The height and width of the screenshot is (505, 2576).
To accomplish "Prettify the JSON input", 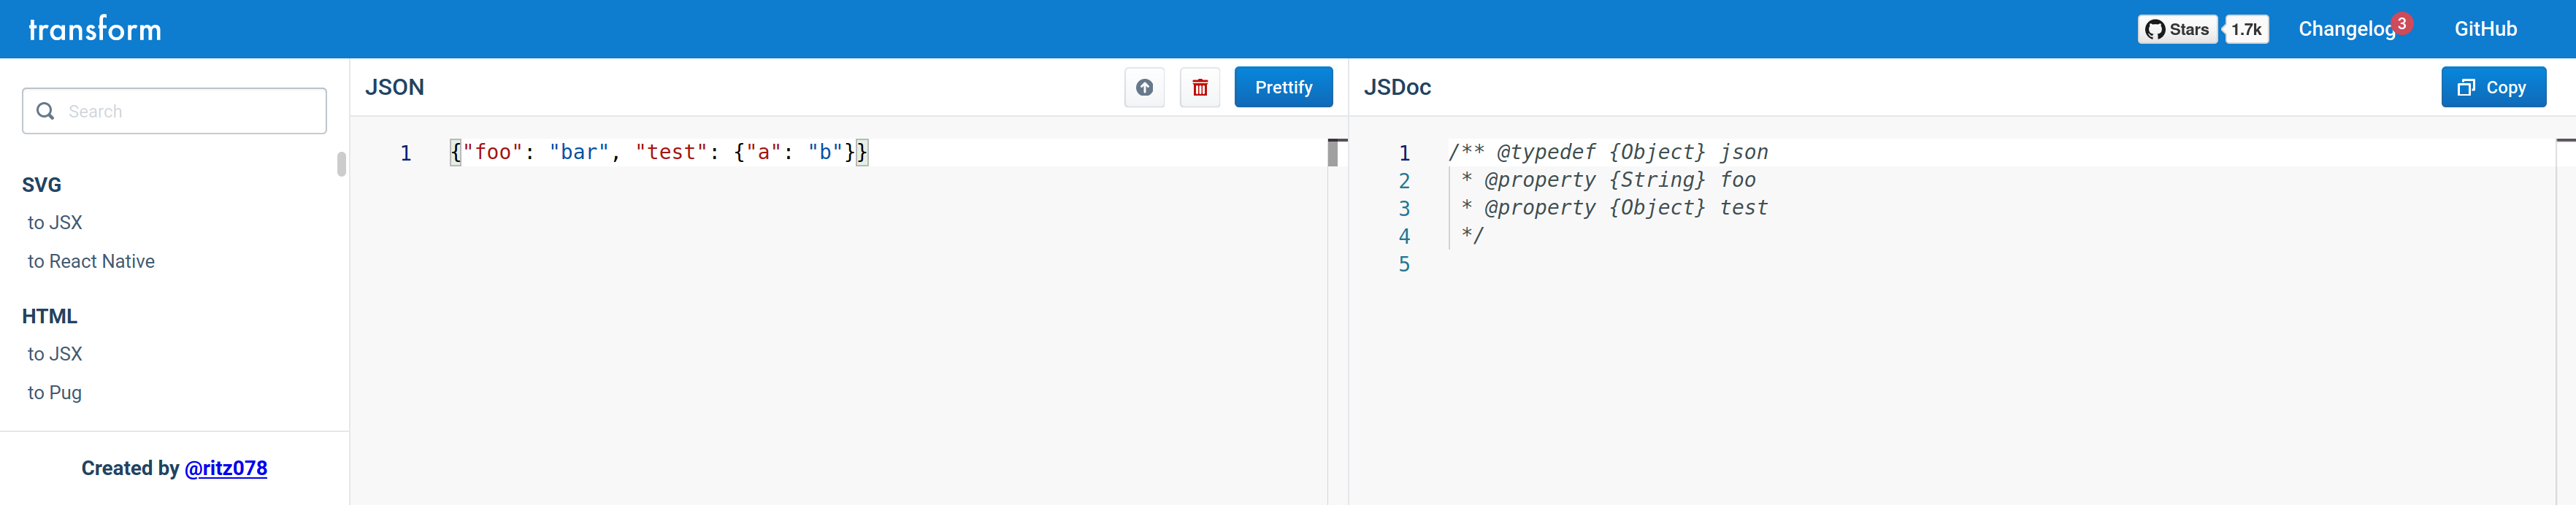I will [1283, 87].
